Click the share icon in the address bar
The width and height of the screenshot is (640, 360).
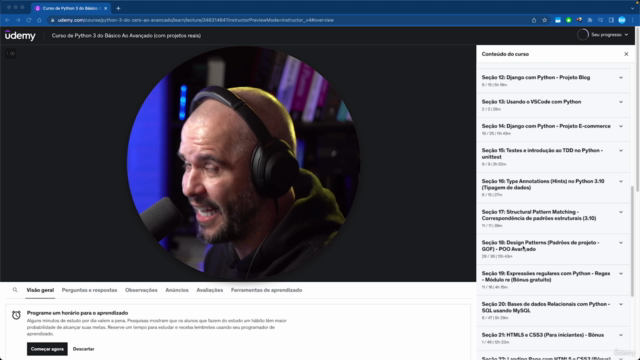[534, 20]
